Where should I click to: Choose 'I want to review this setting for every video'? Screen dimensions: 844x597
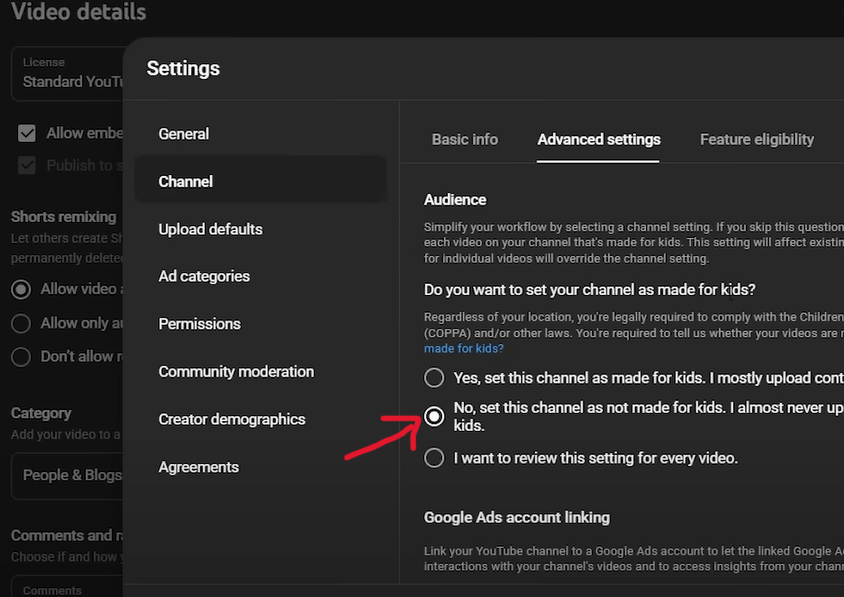[x=434, y=458]
